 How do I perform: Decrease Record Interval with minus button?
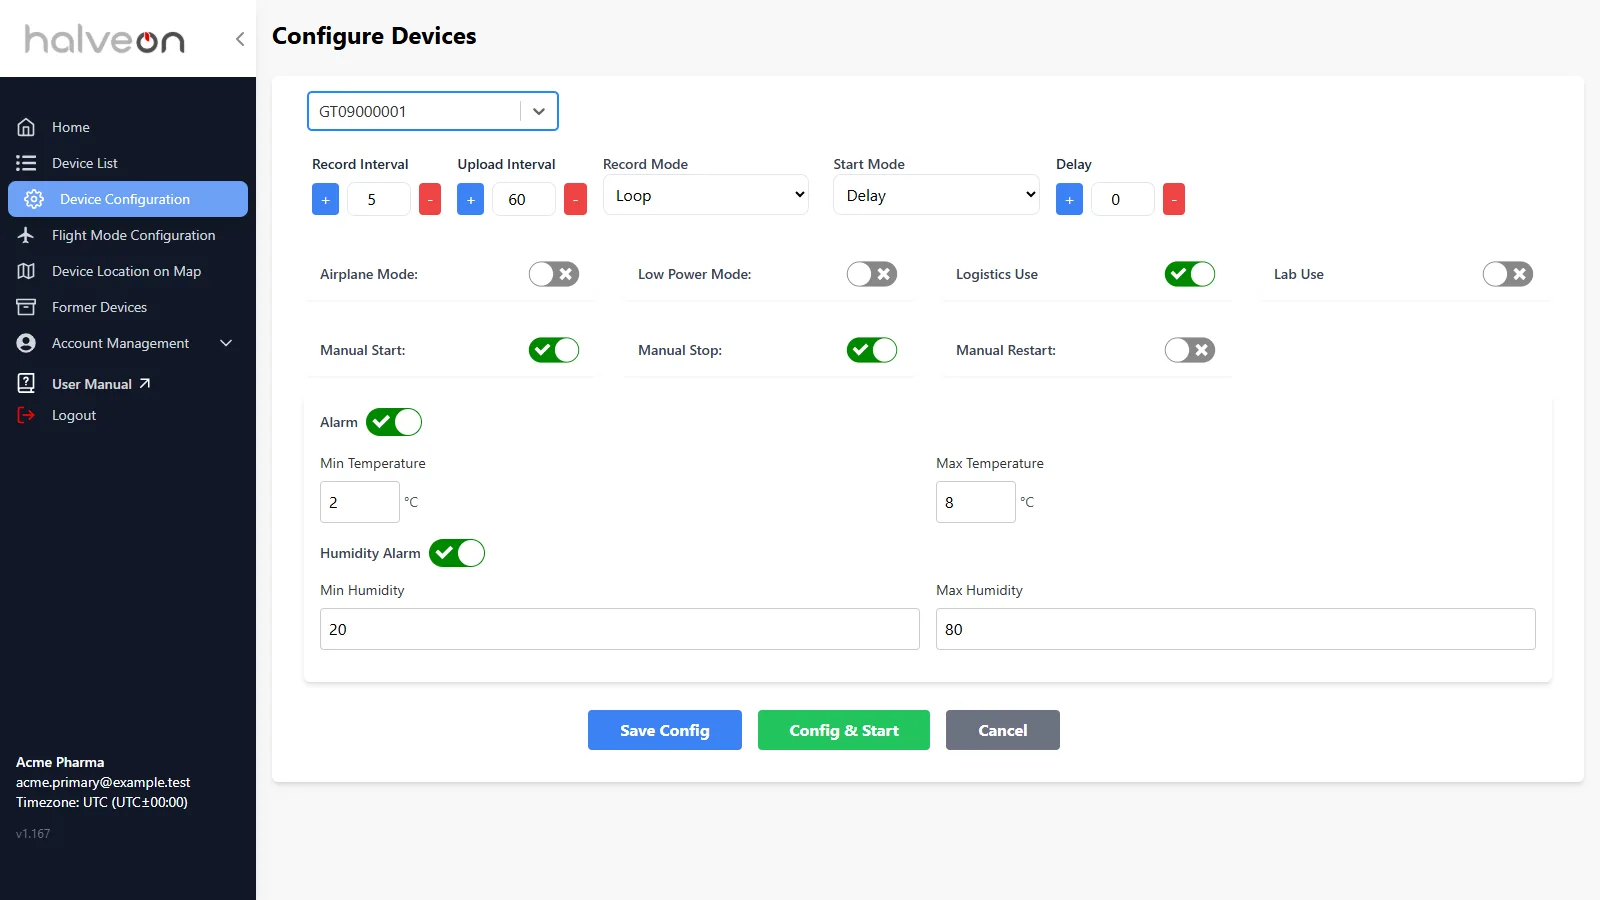[x=430, y=199]
